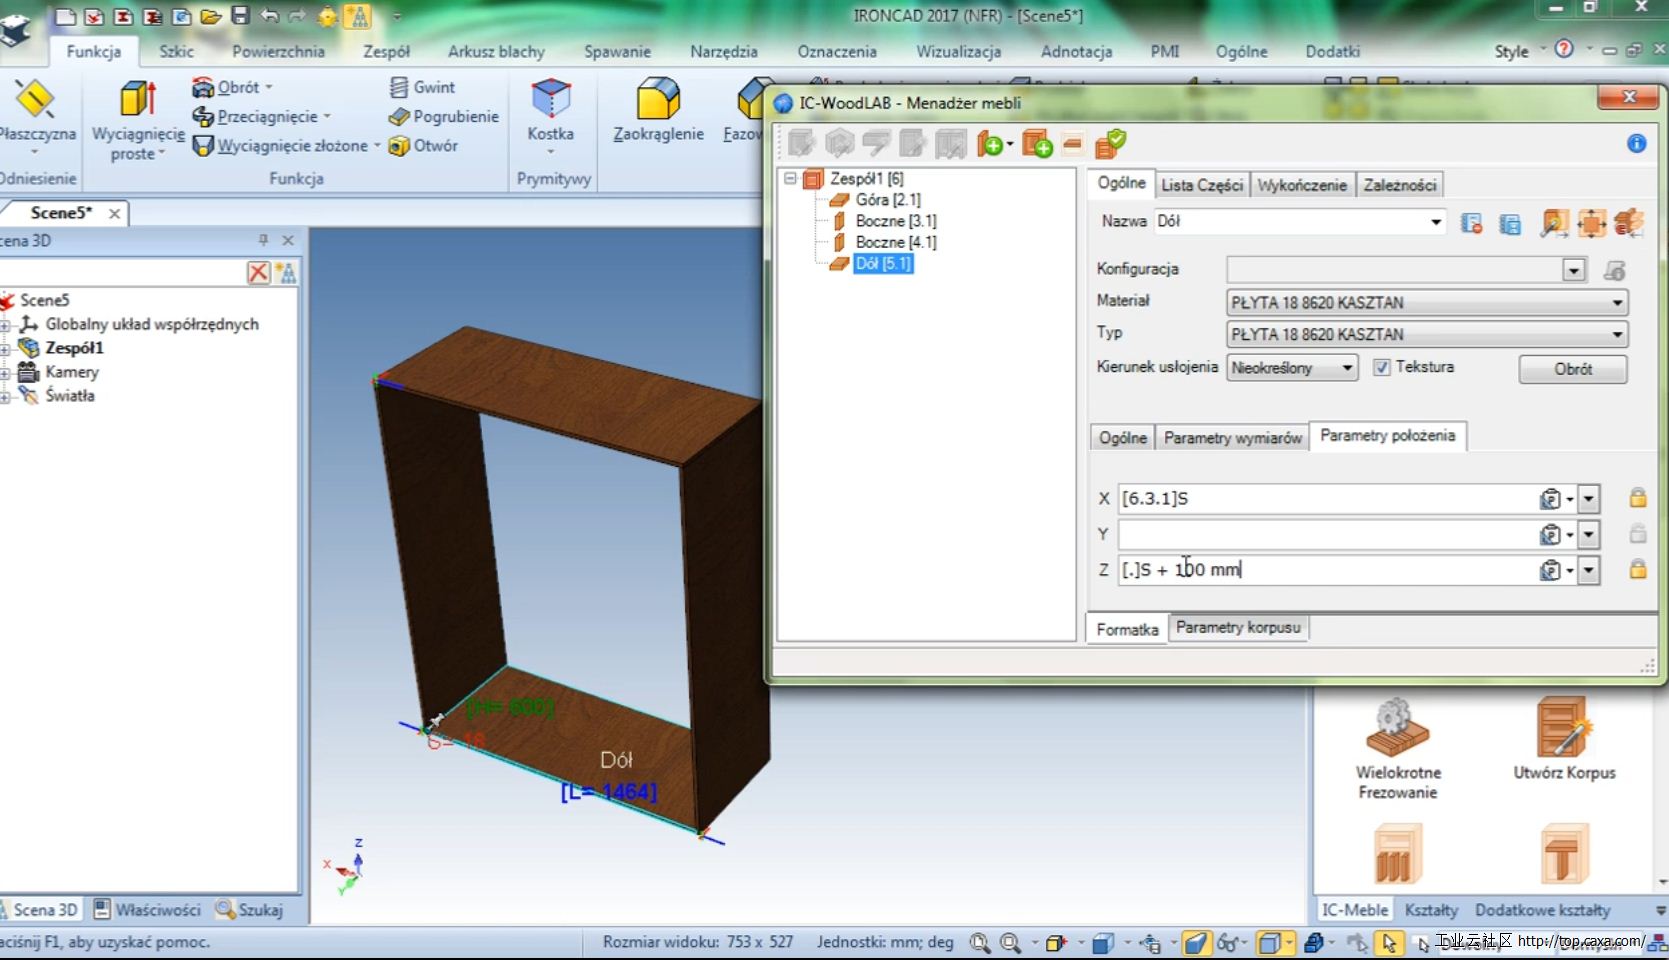Click the remove element minus icon in Menadżer mebli

(1073, 144)
